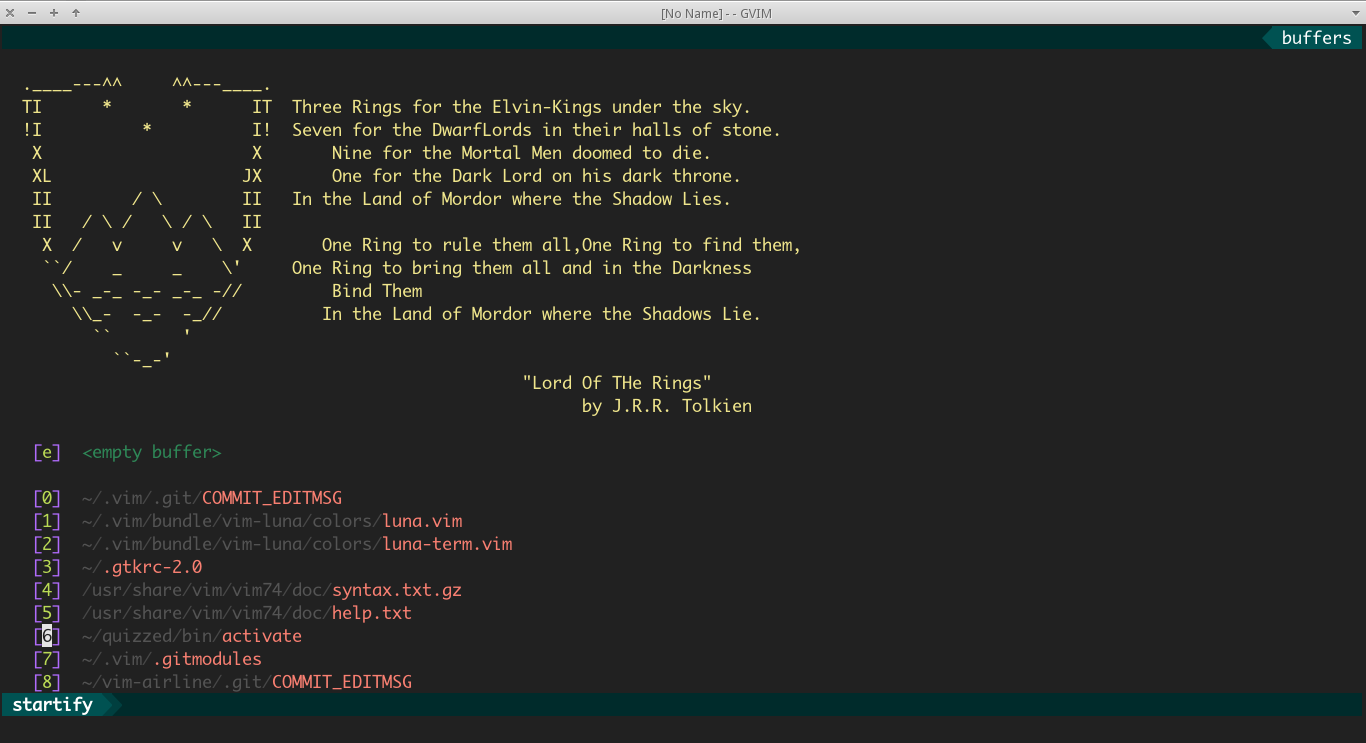
Task: Click the "One for the Dark Lord" line
Action: point(537,176)
